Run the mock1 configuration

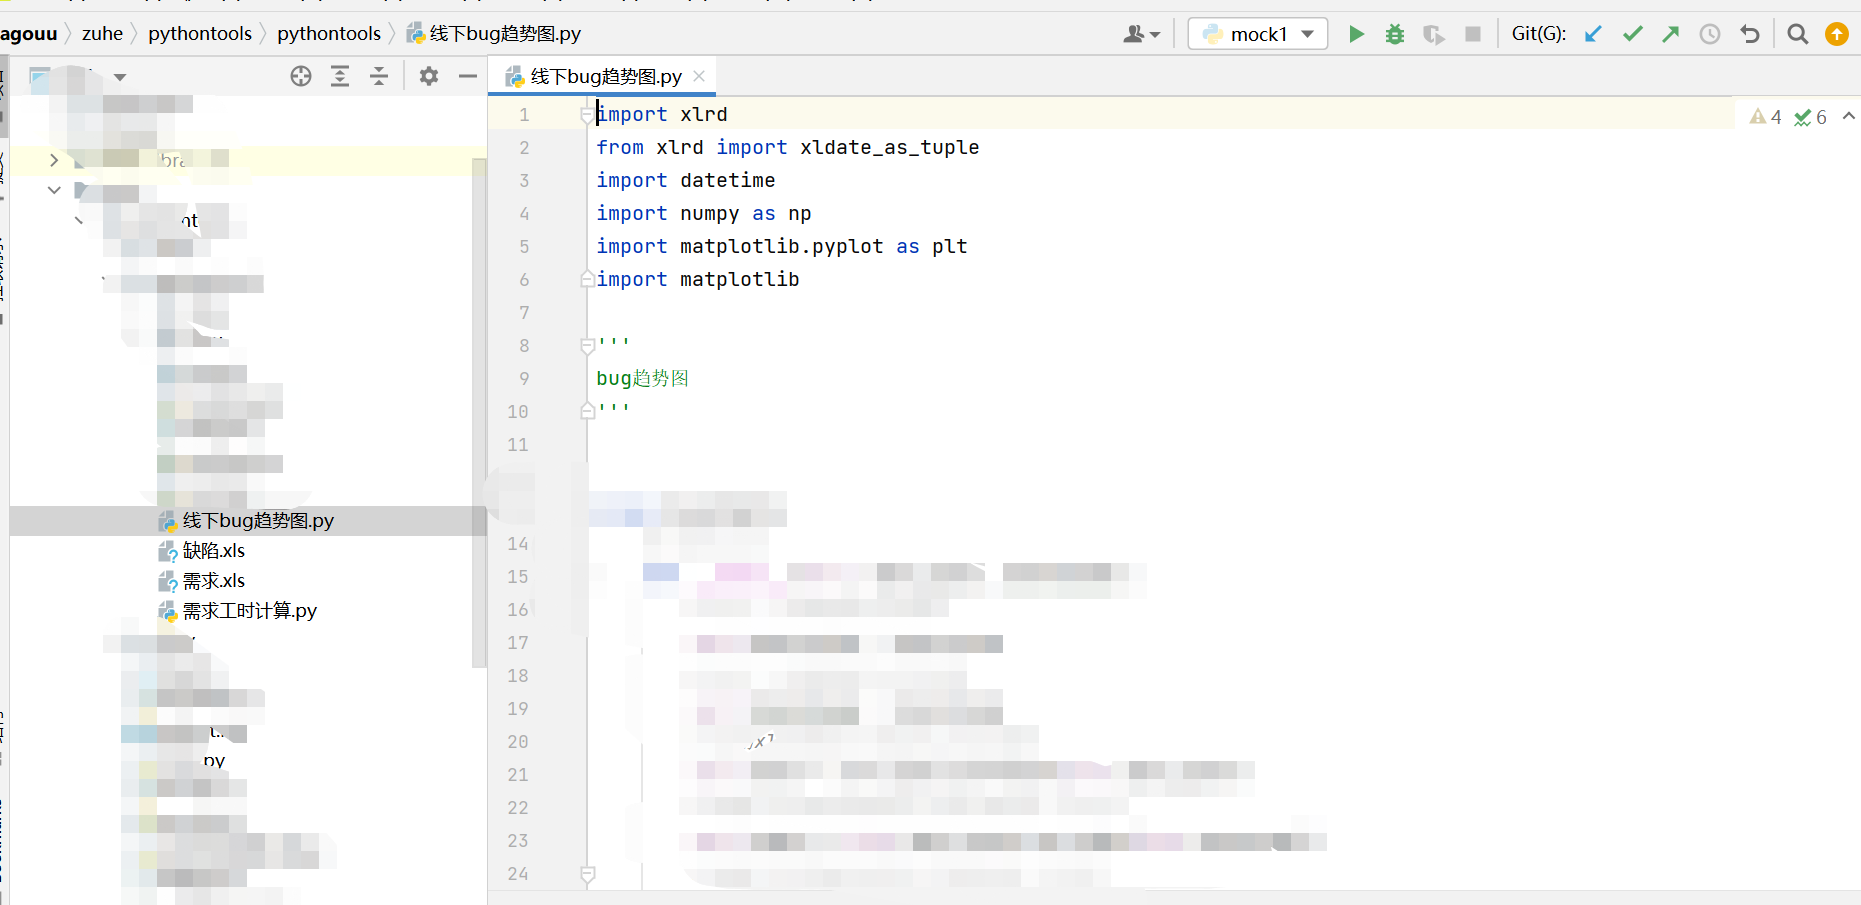[1356, 34]
